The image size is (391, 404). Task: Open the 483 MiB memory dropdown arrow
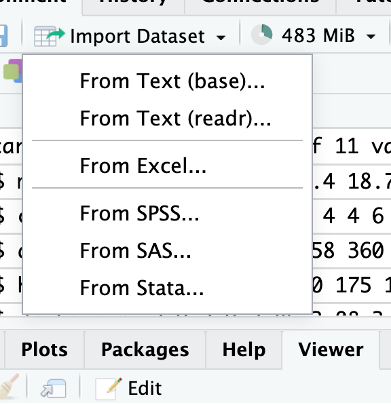pos(371,36)
